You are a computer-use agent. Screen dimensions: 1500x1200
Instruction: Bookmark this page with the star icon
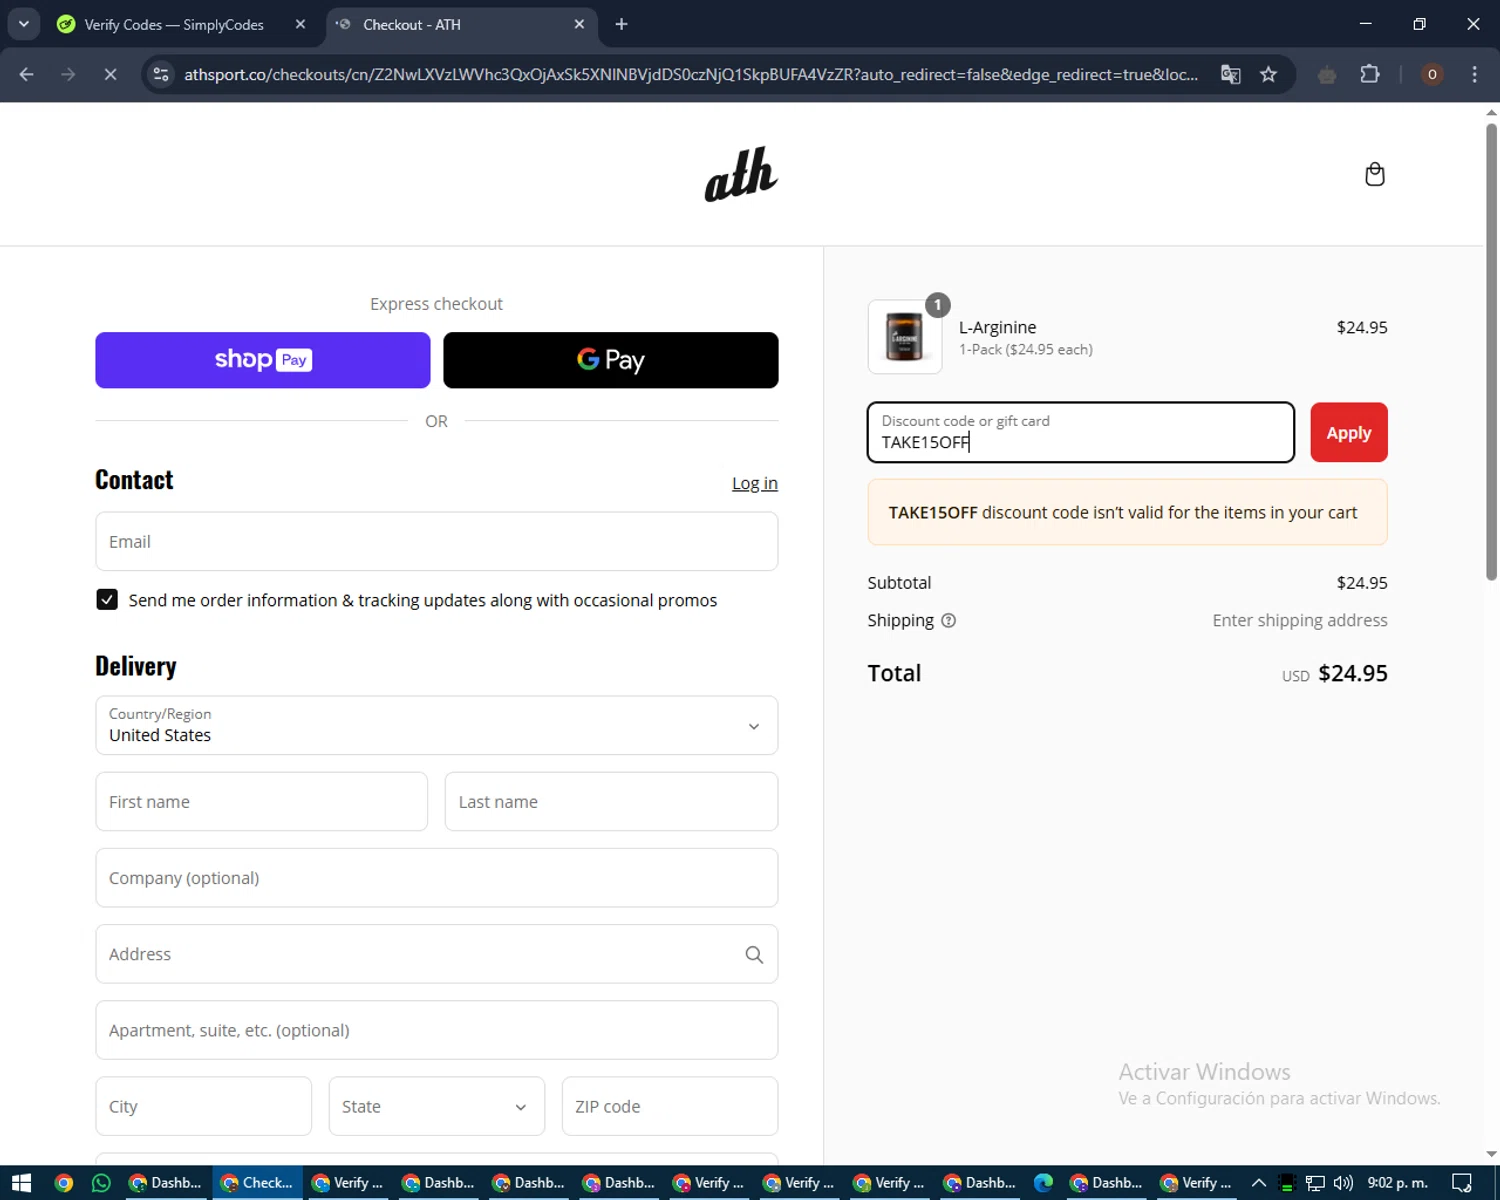click(x=1268, y=74)
